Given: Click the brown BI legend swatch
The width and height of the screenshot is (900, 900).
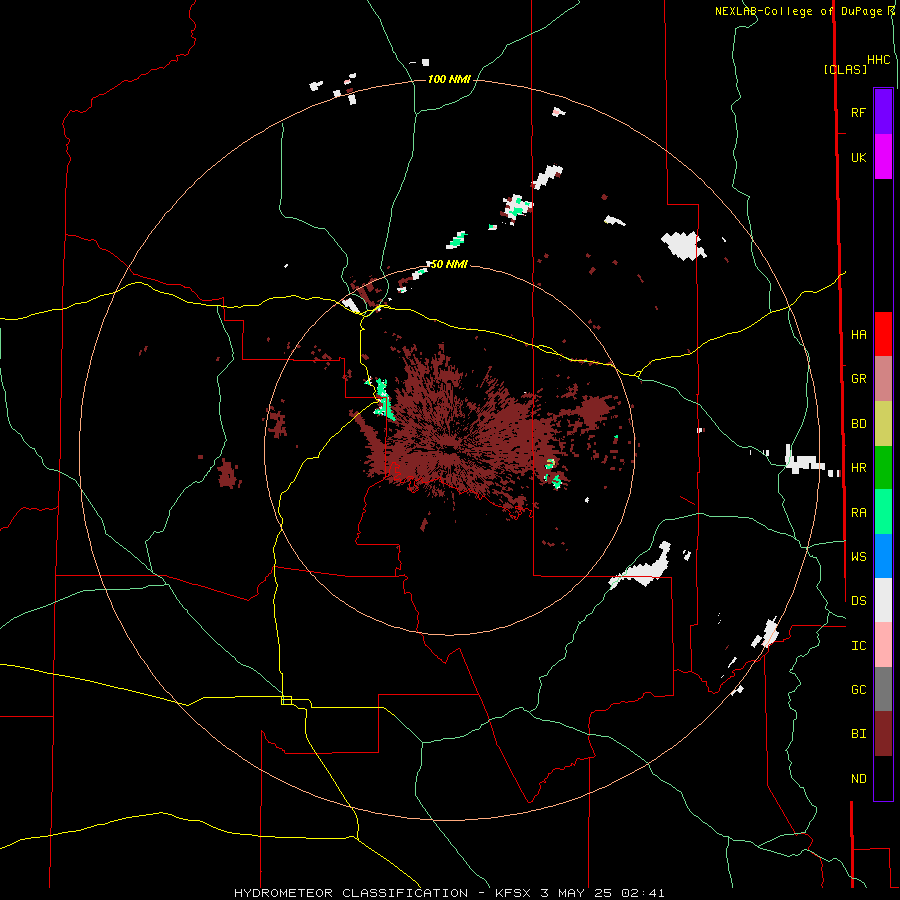Looking at the screenshot, I should [883, 734].
